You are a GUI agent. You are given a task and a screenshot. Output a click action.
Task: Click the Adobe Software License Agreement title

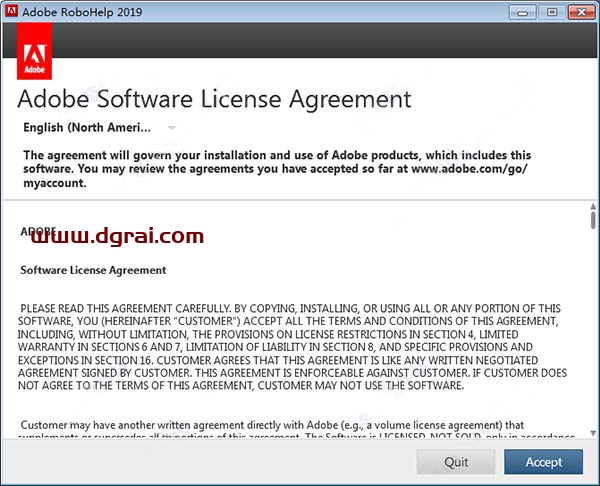coord(214,100)
